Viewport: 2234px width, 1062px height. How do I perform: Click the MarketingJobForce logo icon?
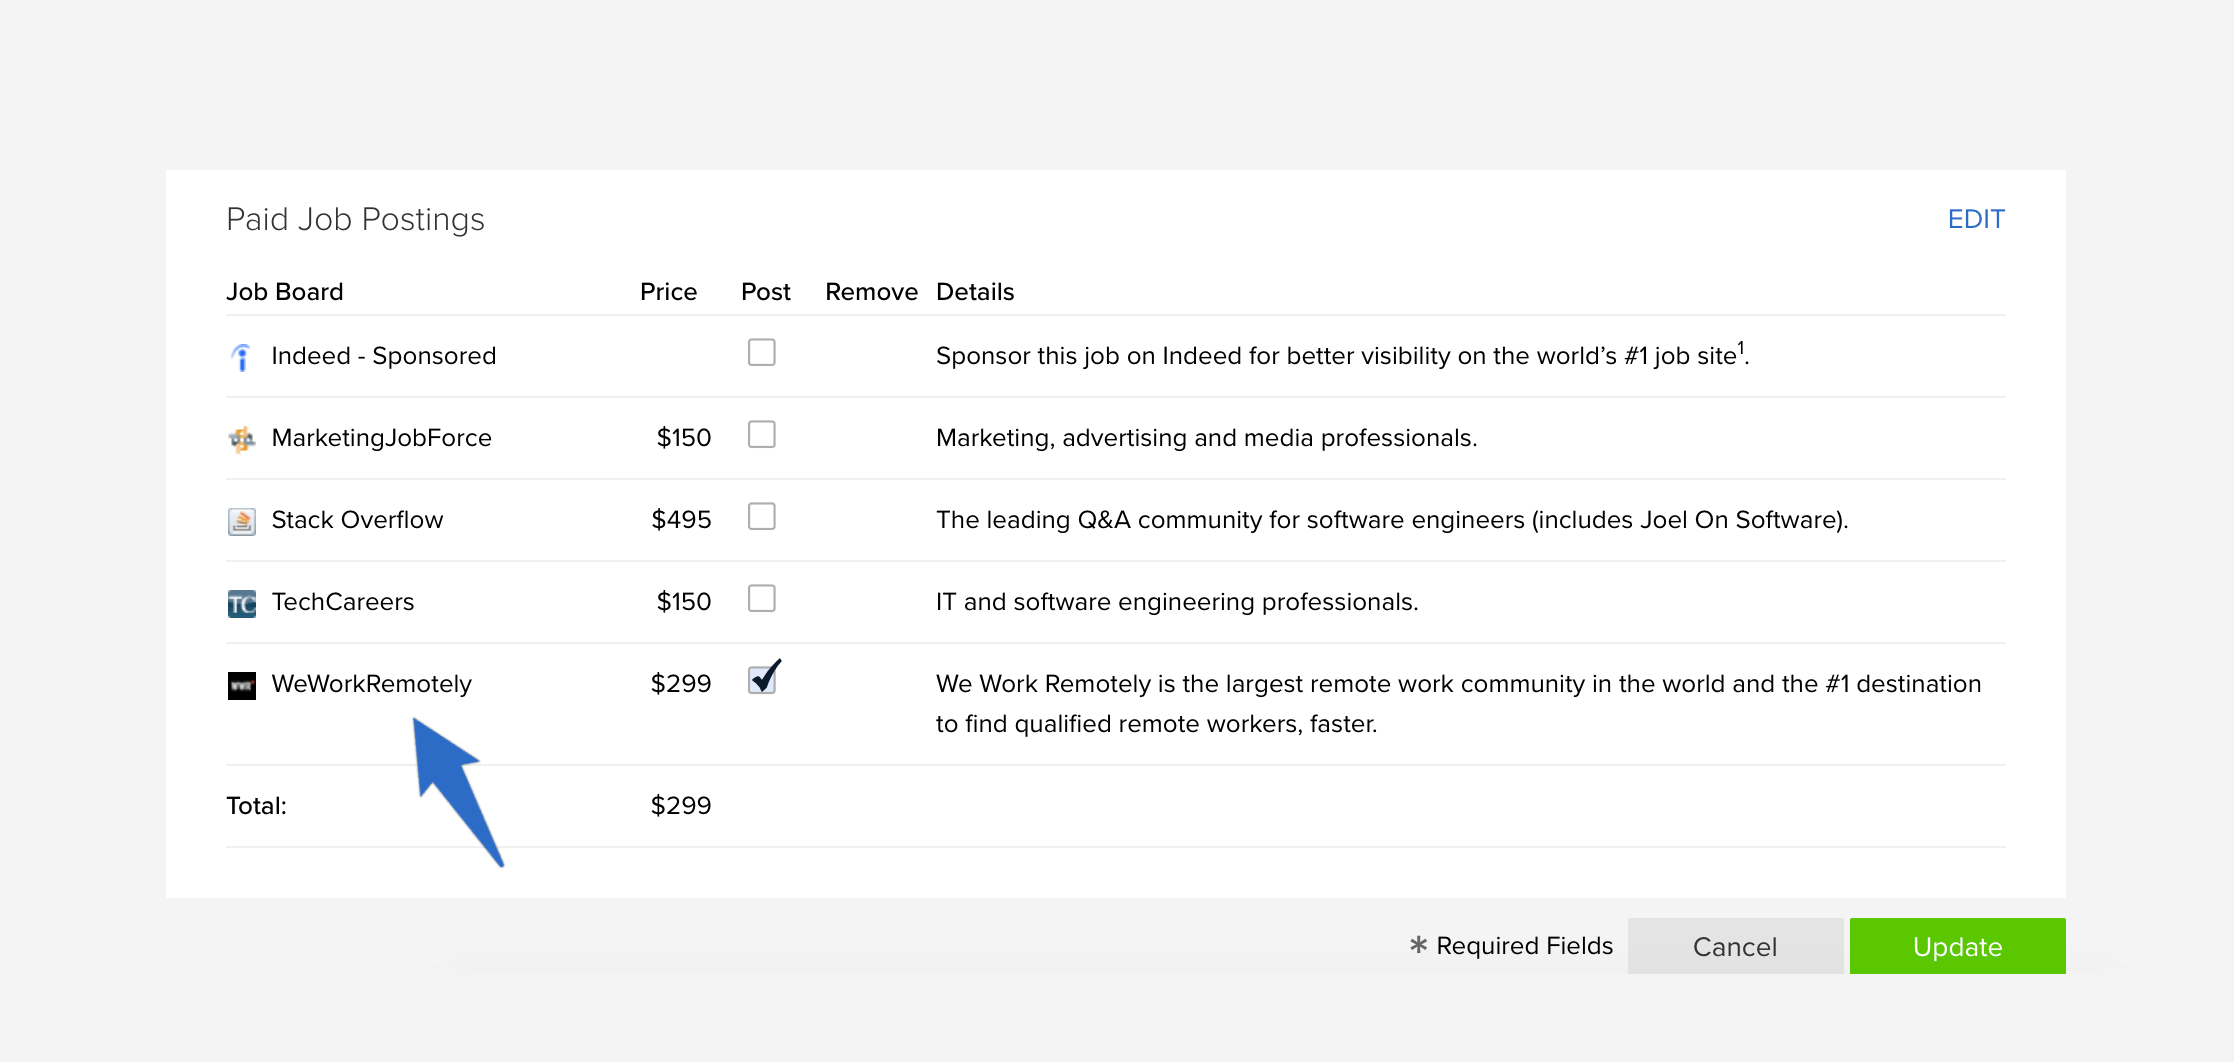241,439
